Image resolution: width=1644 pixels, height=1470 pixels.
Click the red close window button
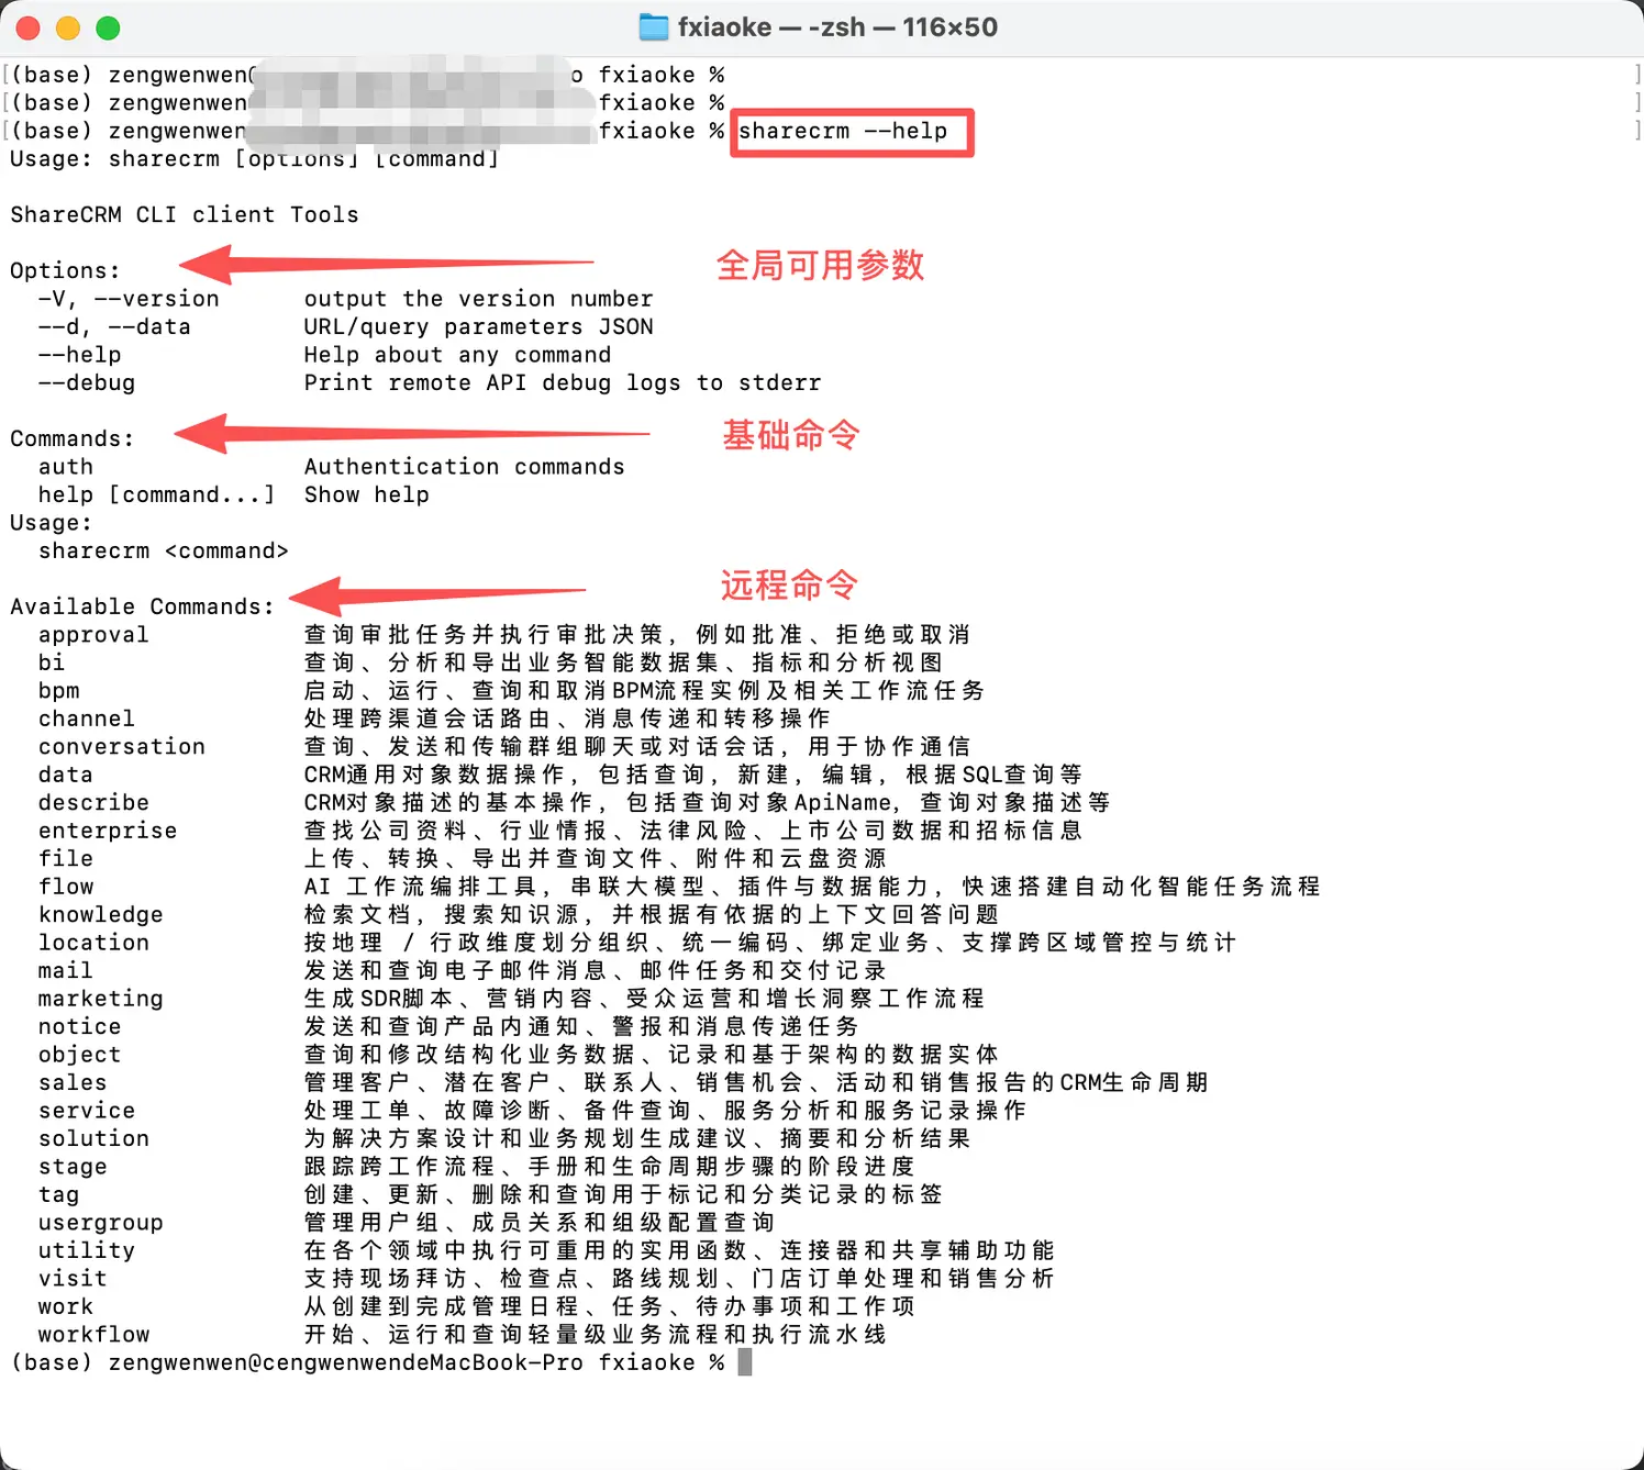[28, 28]
